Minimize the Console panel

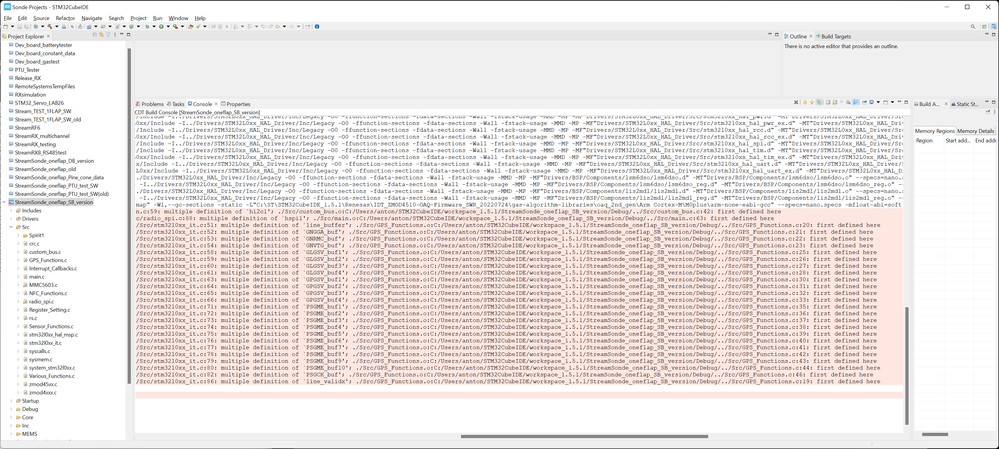pyautogui.click(x=899, y=101)
